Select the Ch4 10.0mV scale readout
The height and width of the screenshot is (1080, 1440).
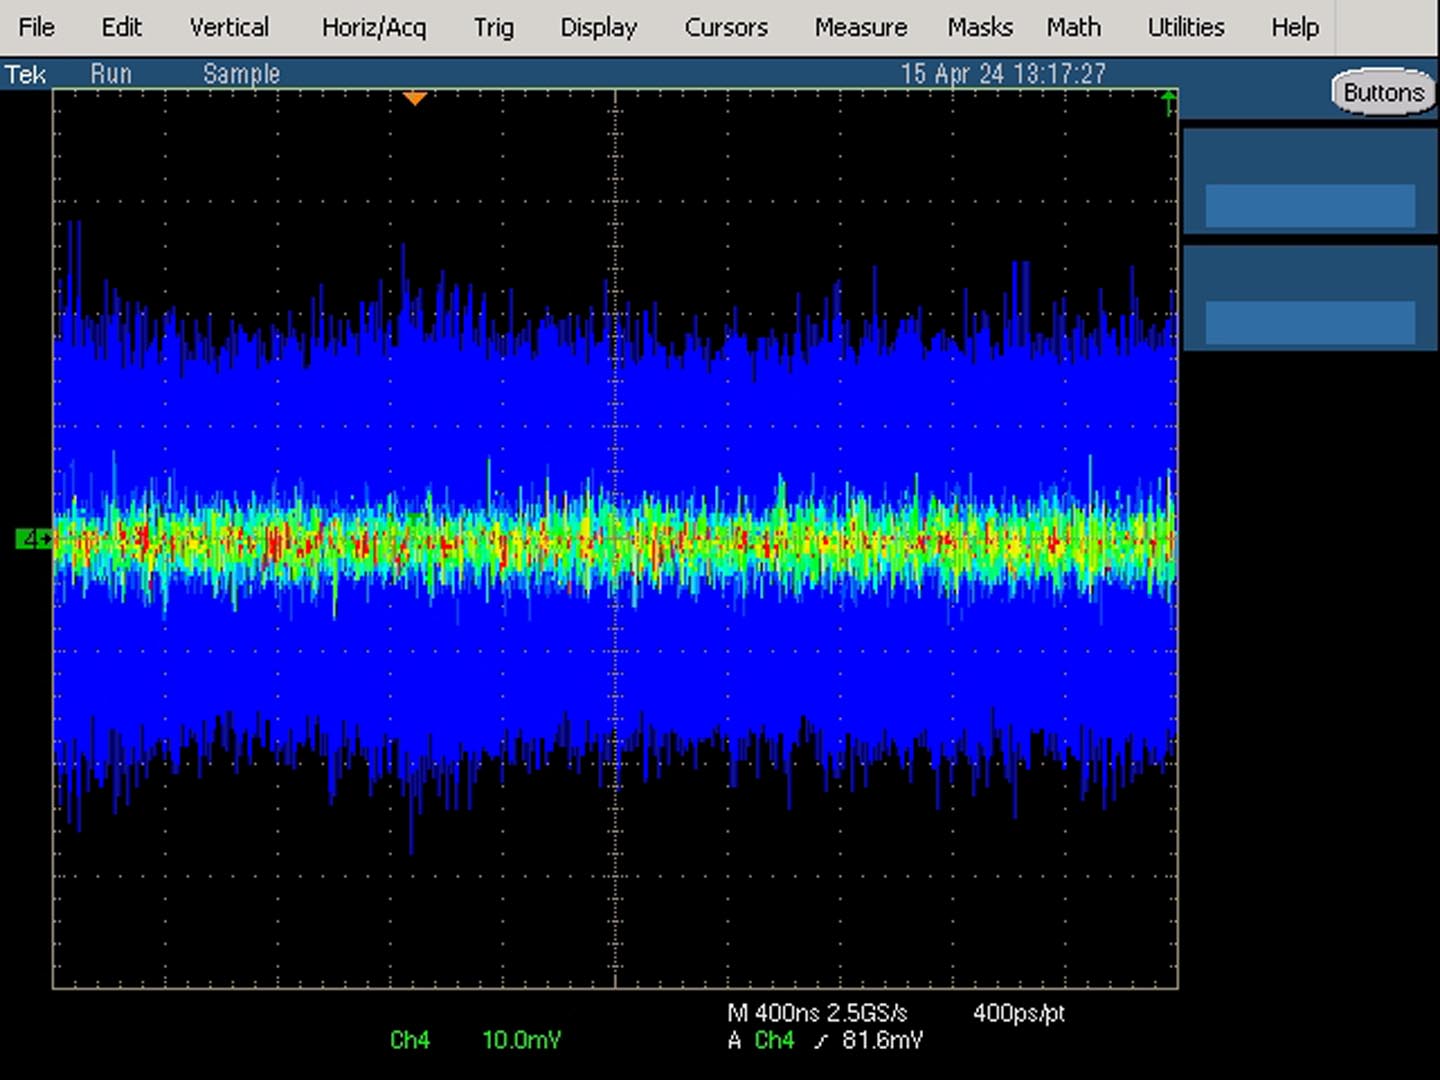click(x=476, y=1040)
